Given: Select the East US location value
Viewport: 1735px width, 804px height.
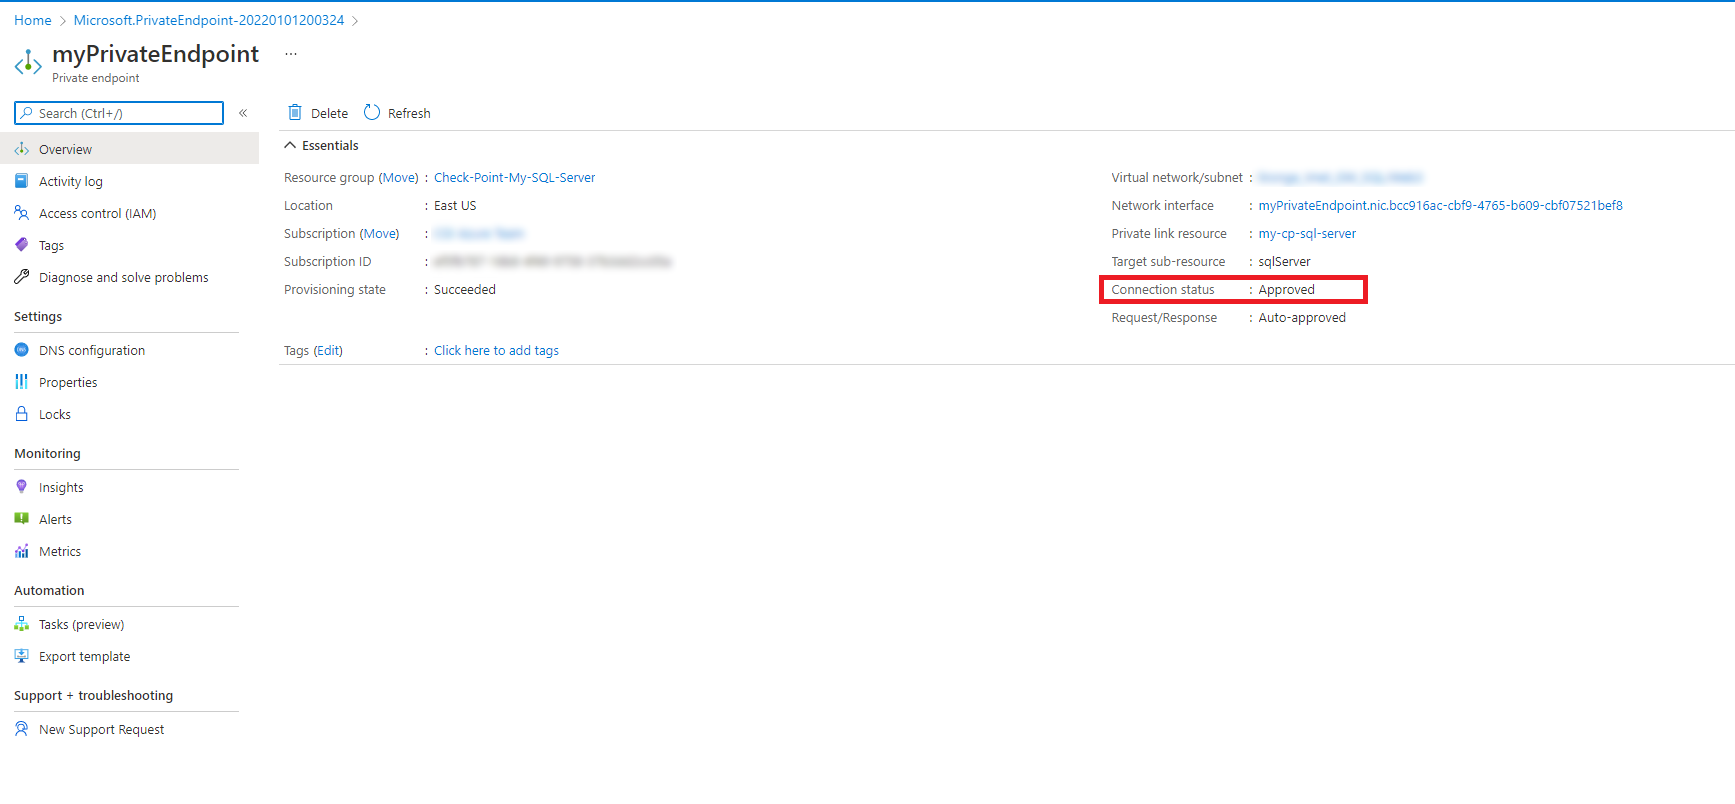Looking at the screenshot, I should tap(455, 205).
